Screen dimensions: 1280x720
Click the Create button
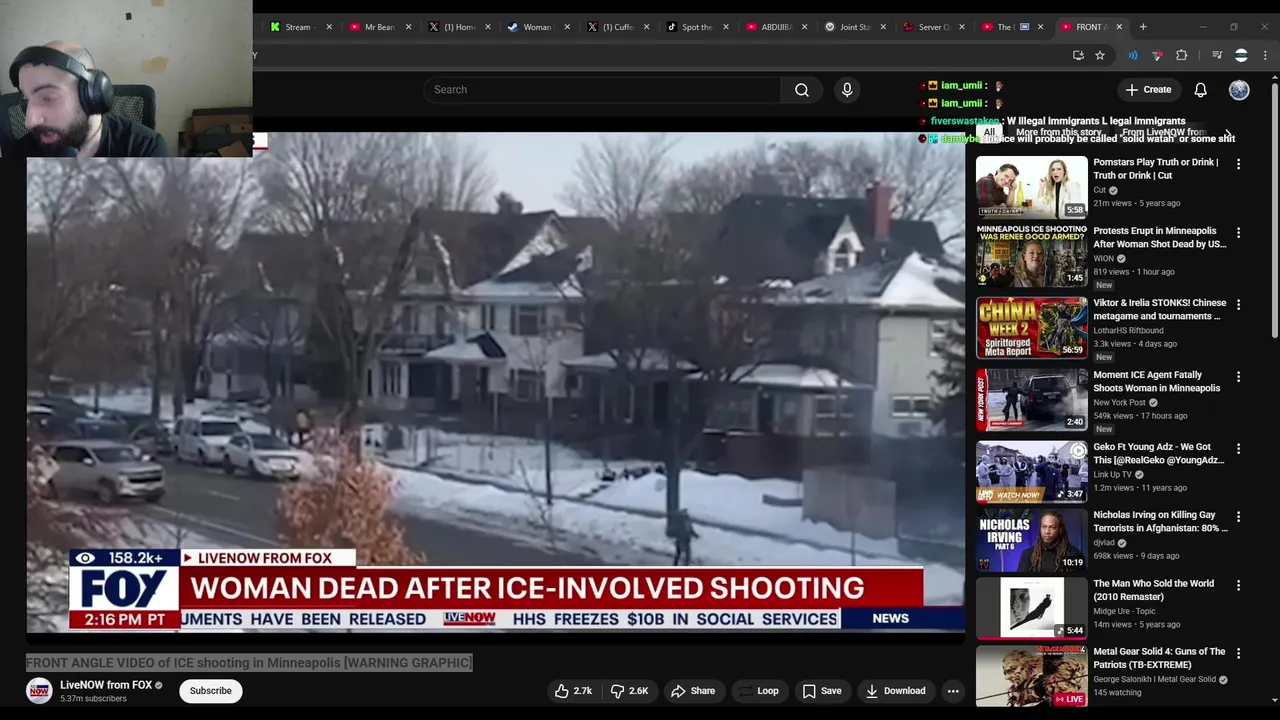1148,90
